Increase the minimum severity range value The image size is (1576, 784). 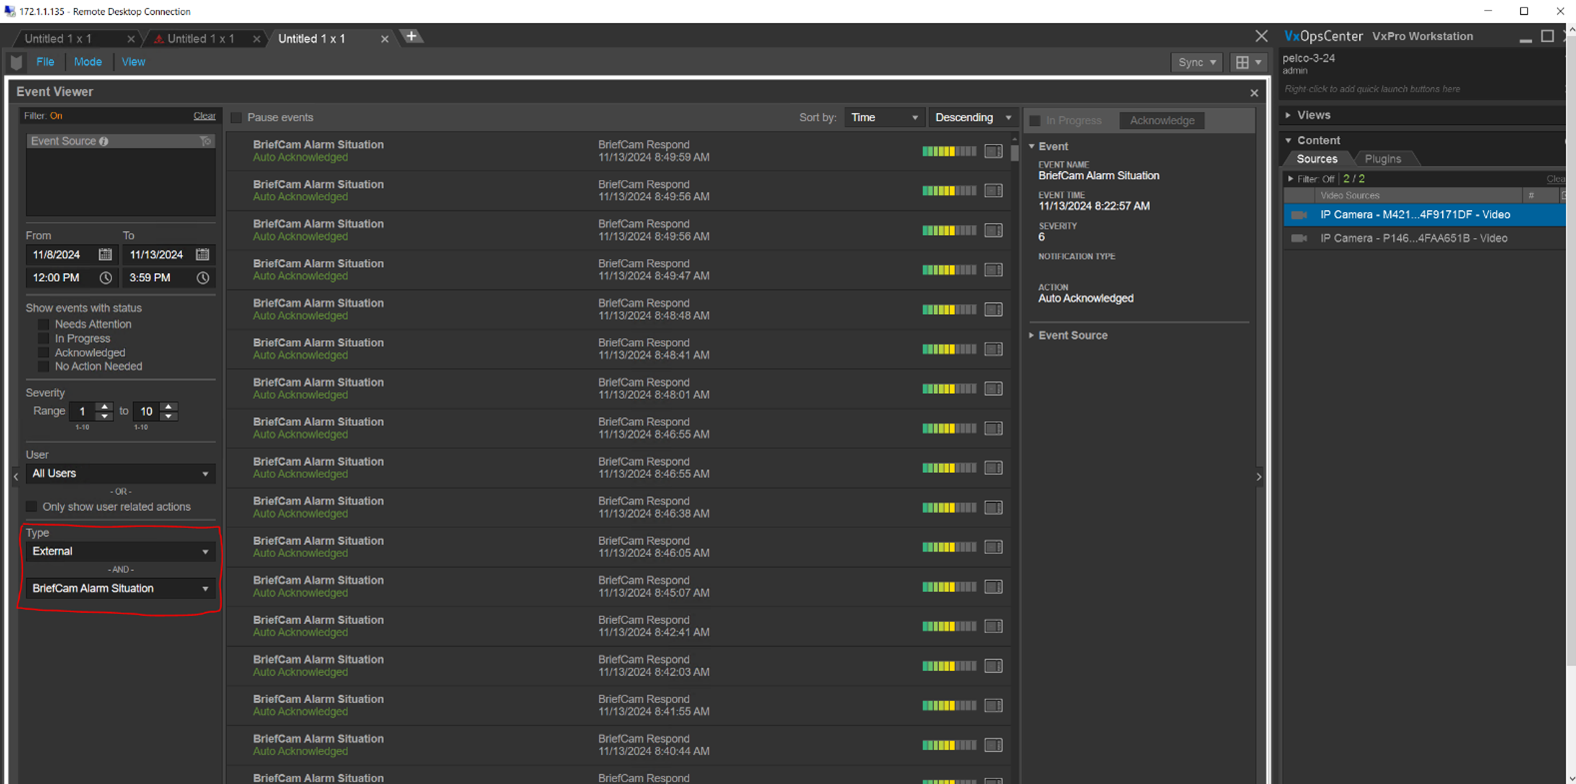click(104, 406)
